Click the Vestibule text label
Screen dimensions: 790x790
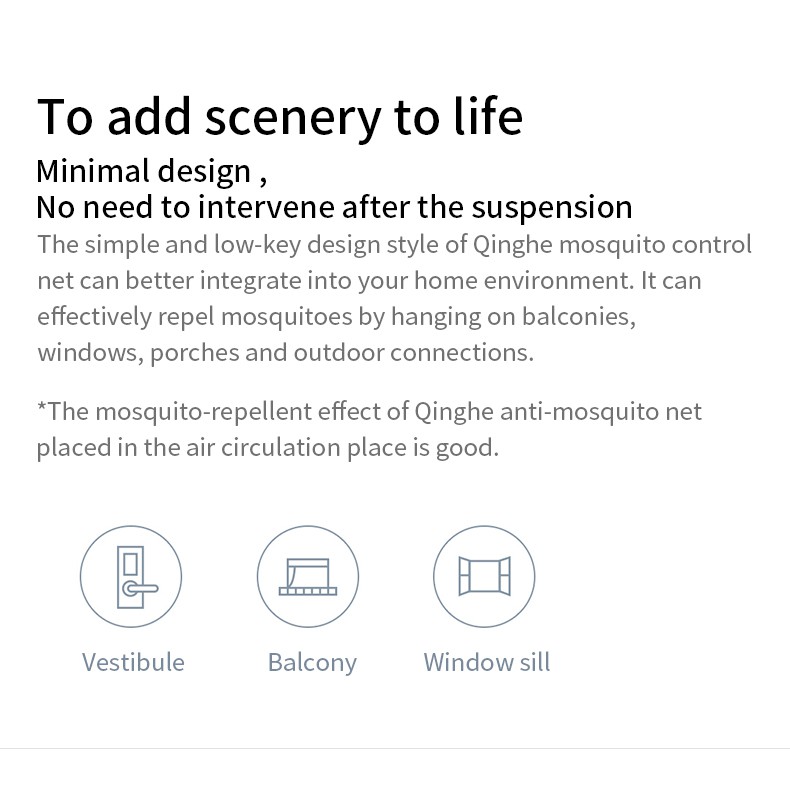pos(133,662)
